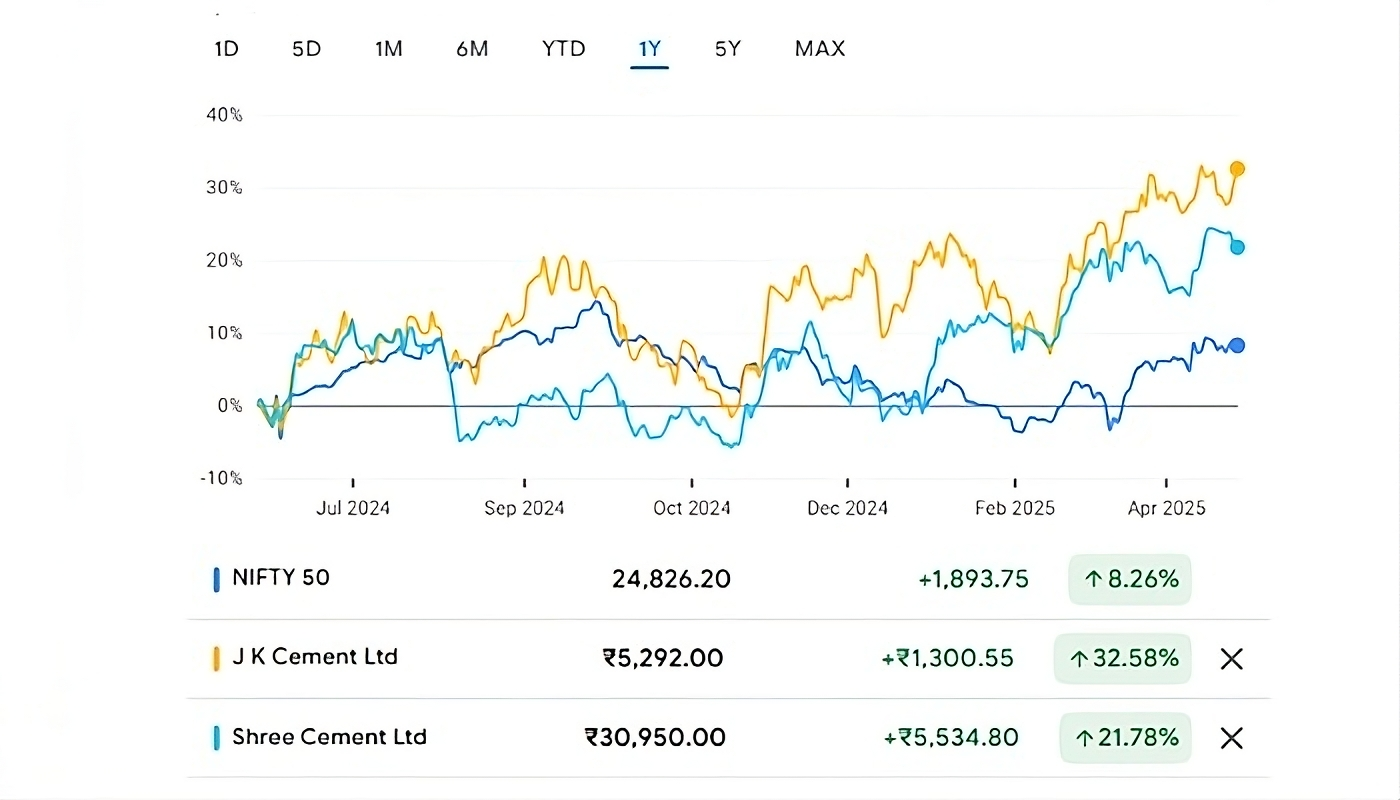Viewport: 1400px width, 800px height.
Task: Click the orange J K Cement endpoint dot
Action: pyautogui.click(x=1237, y=168)
